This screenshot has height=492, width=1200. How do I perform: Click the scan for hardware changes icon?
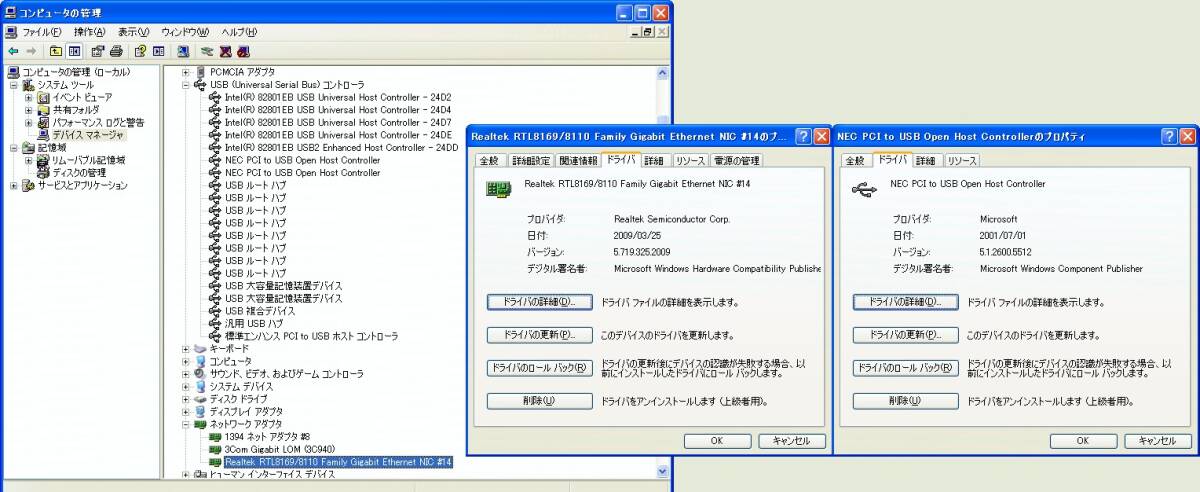point(184,51)
